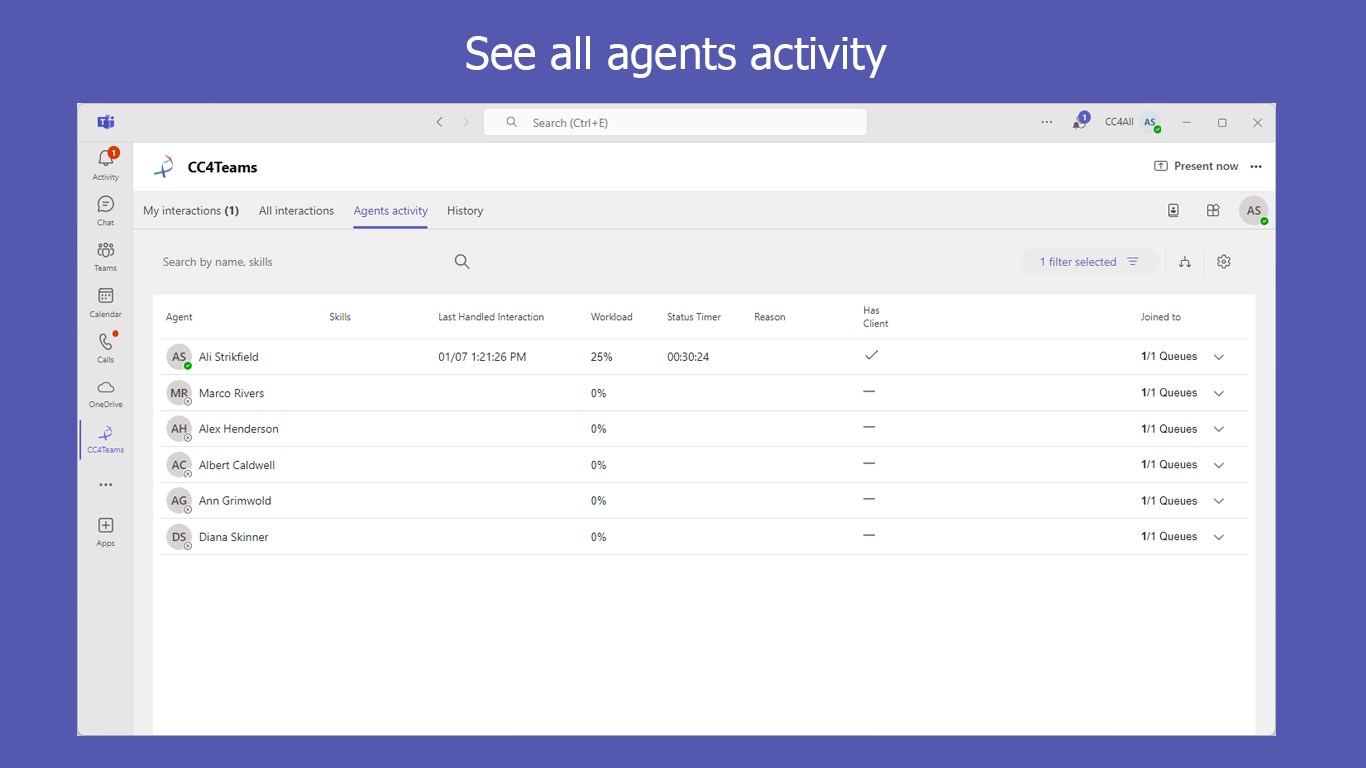Sort by the Agent column header

coord(179,317)
